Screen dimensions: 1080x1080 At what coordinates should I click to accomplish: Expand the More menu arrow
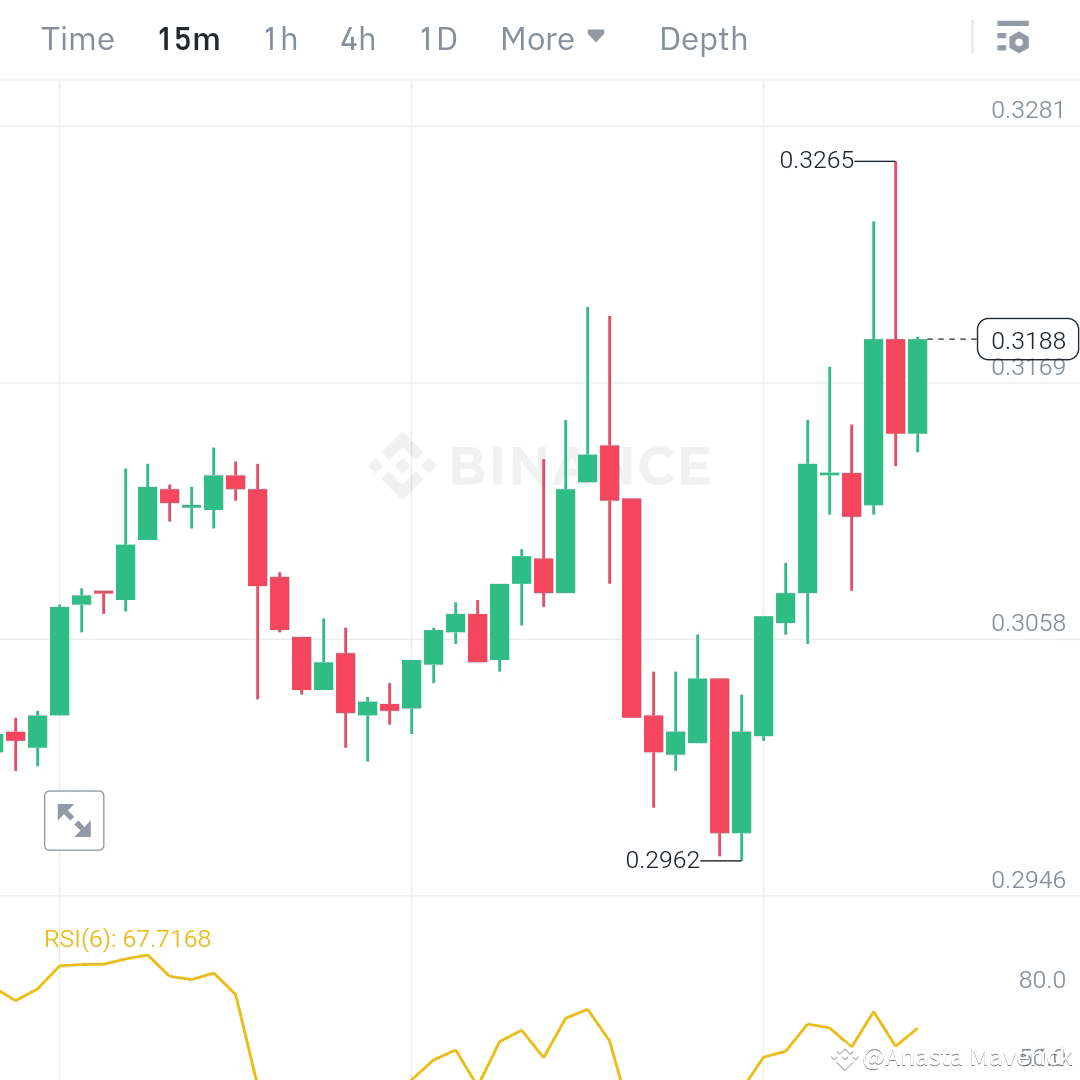[x=597, y=36]
